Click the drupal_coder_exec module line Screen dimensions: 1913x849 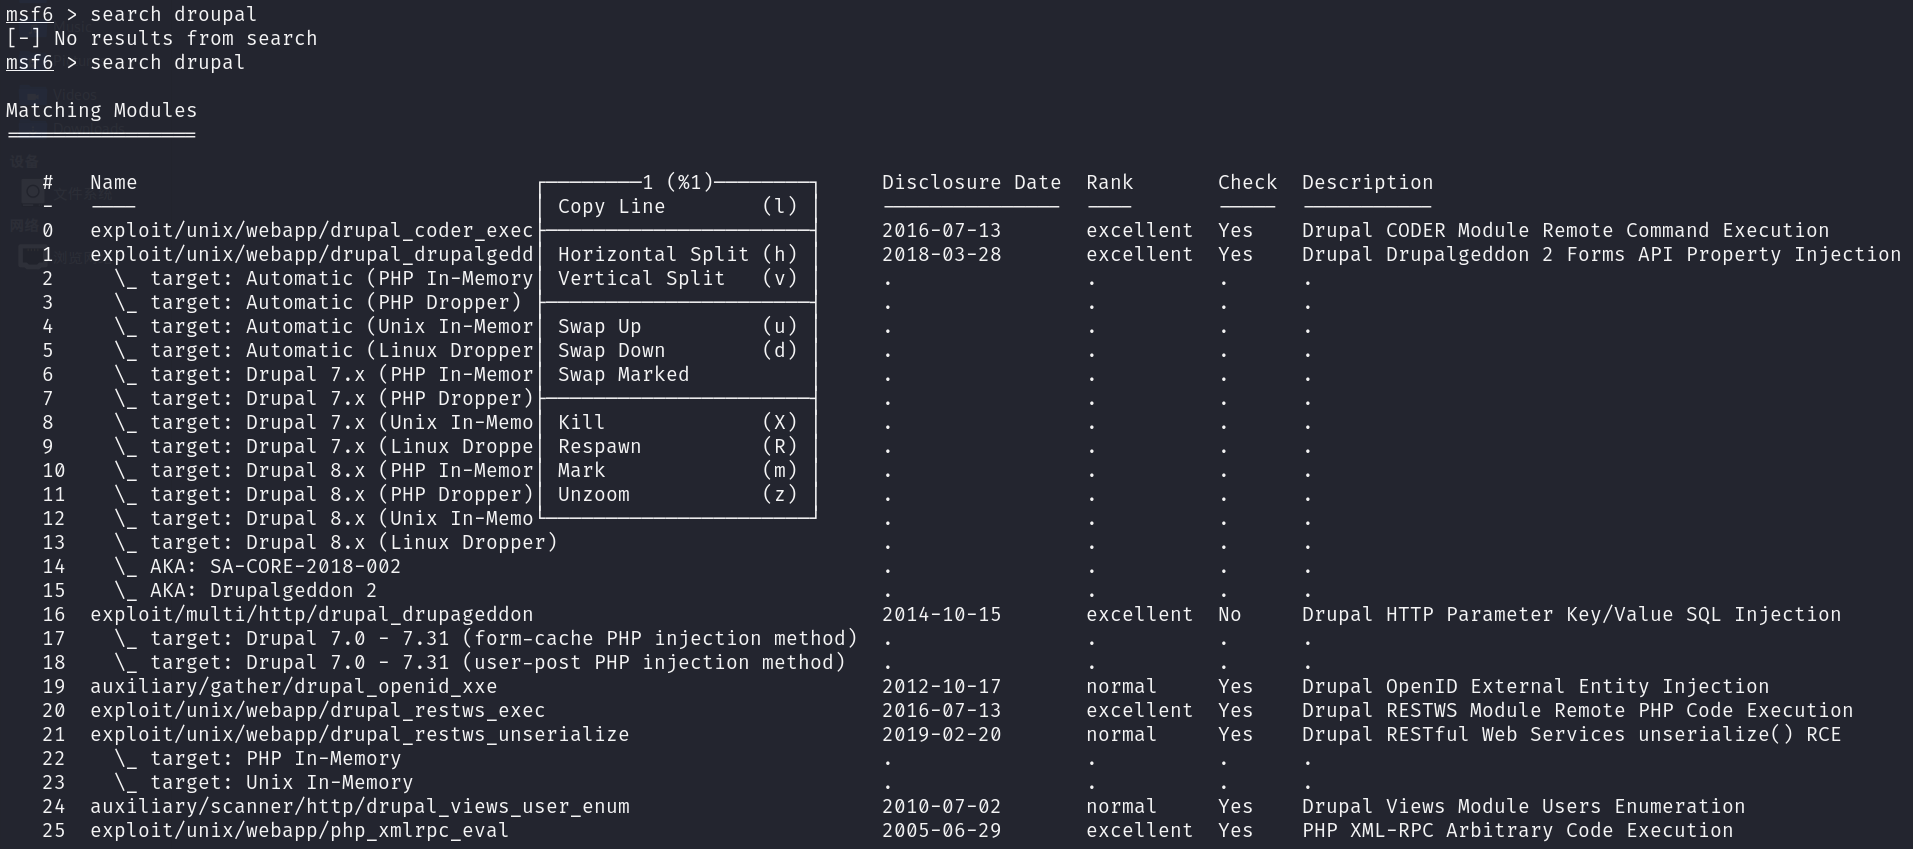311,230
